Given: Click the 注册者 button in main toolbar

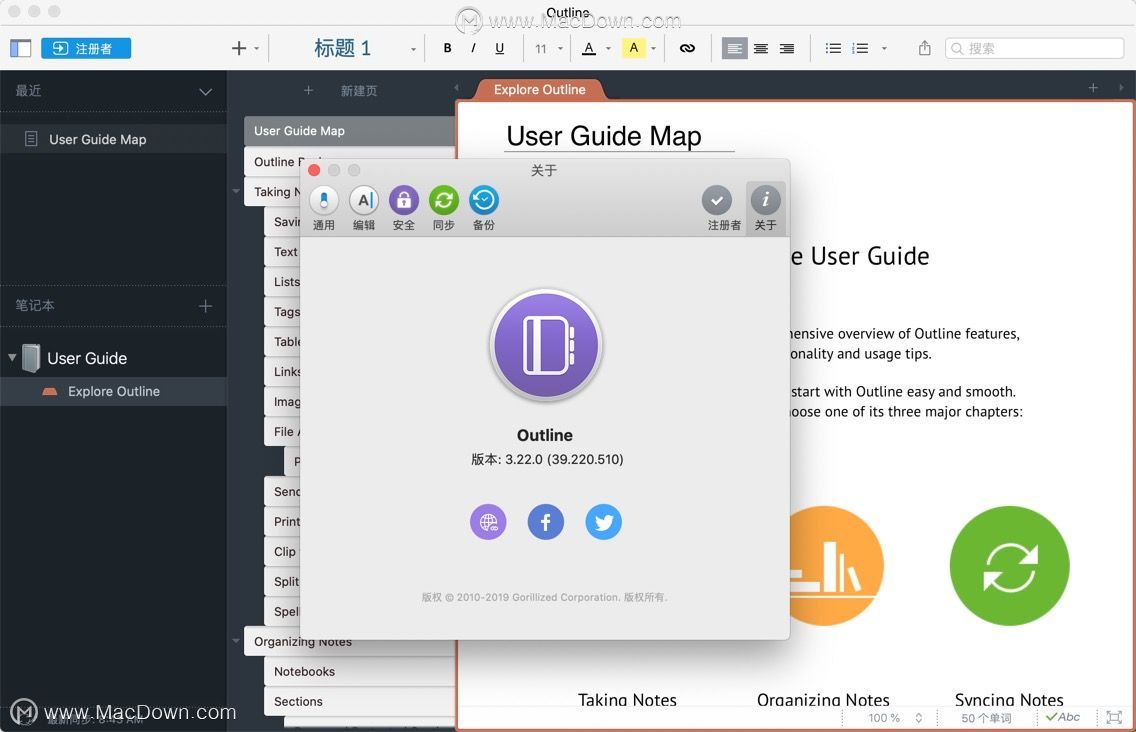Looking at the screenshot, I should tap(86, 49).
